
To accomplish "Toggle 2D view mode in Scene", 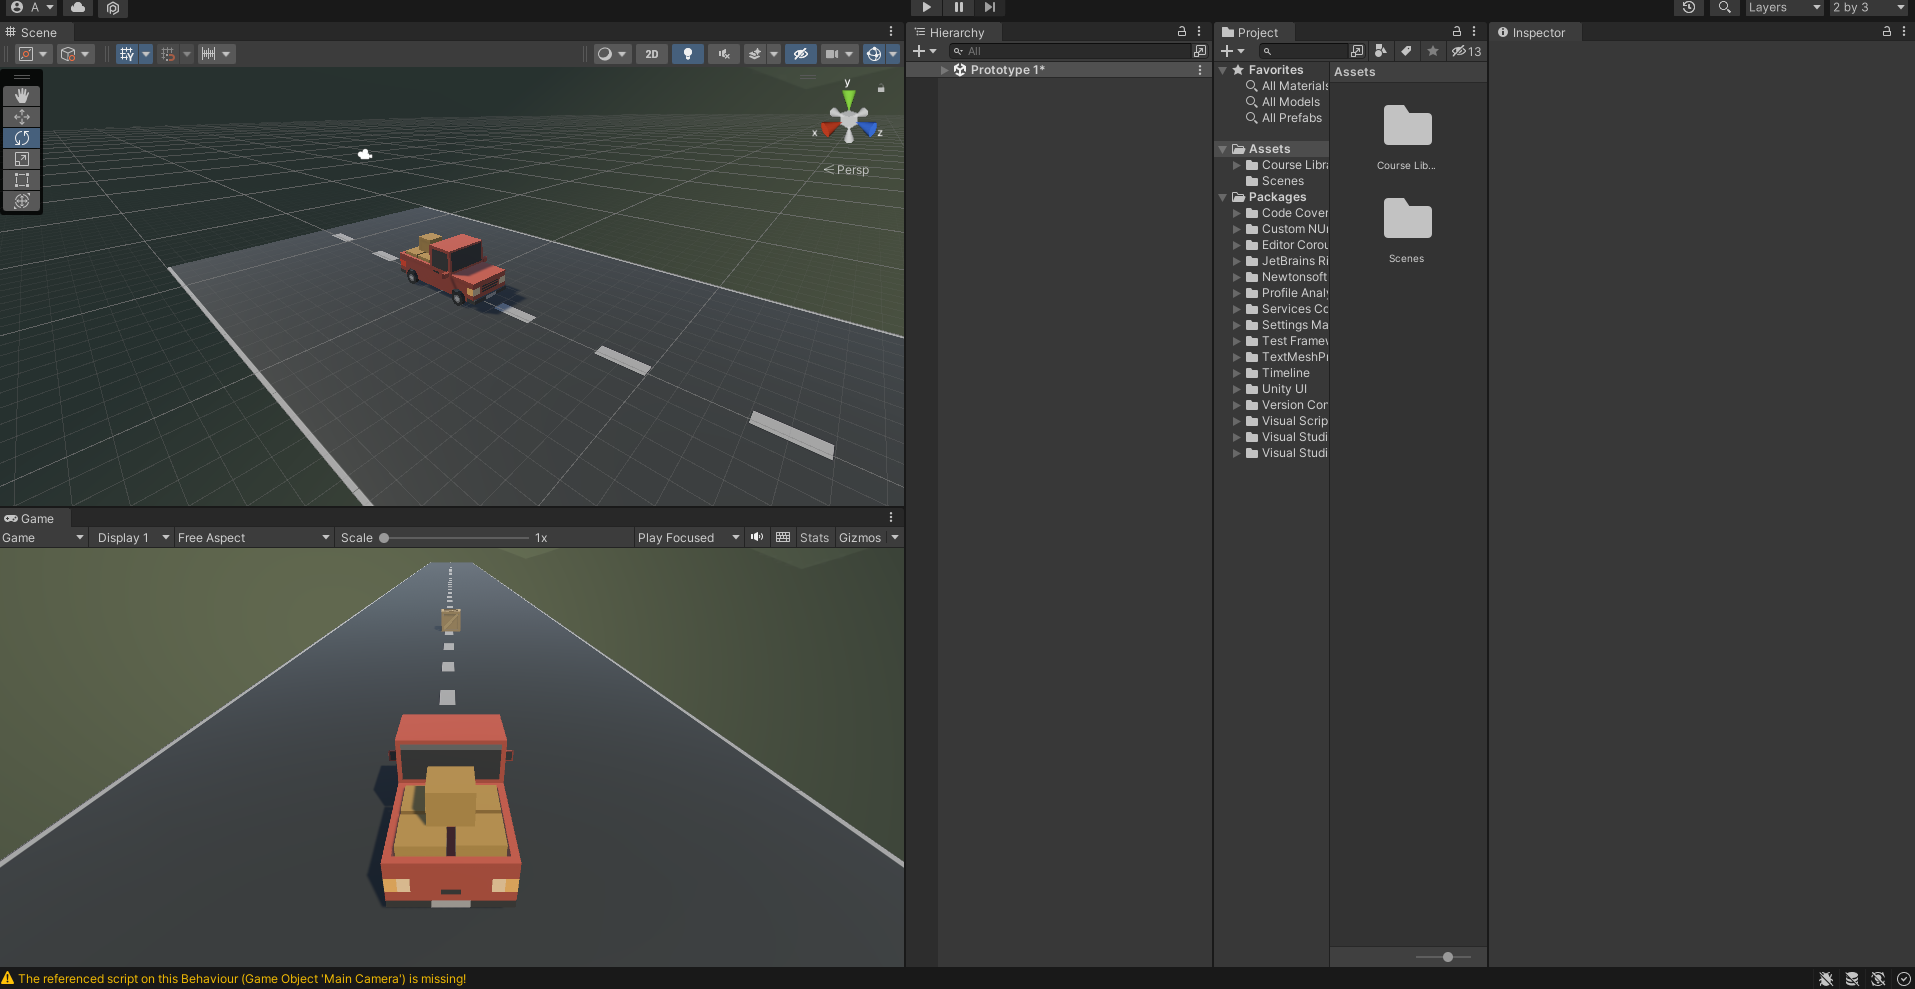I will (652, 54).
